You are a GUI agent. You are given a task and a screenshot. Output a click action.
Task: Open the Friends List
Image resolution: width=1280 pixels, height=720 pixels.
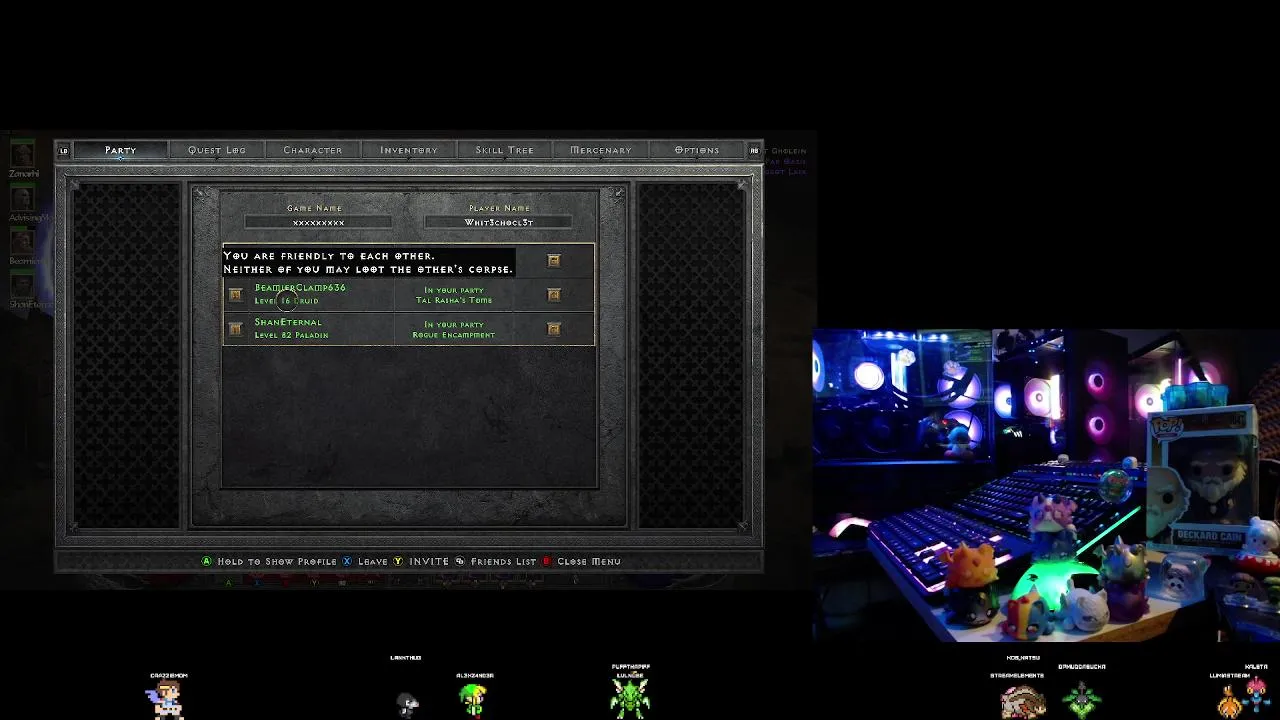[x=503, y=561]
